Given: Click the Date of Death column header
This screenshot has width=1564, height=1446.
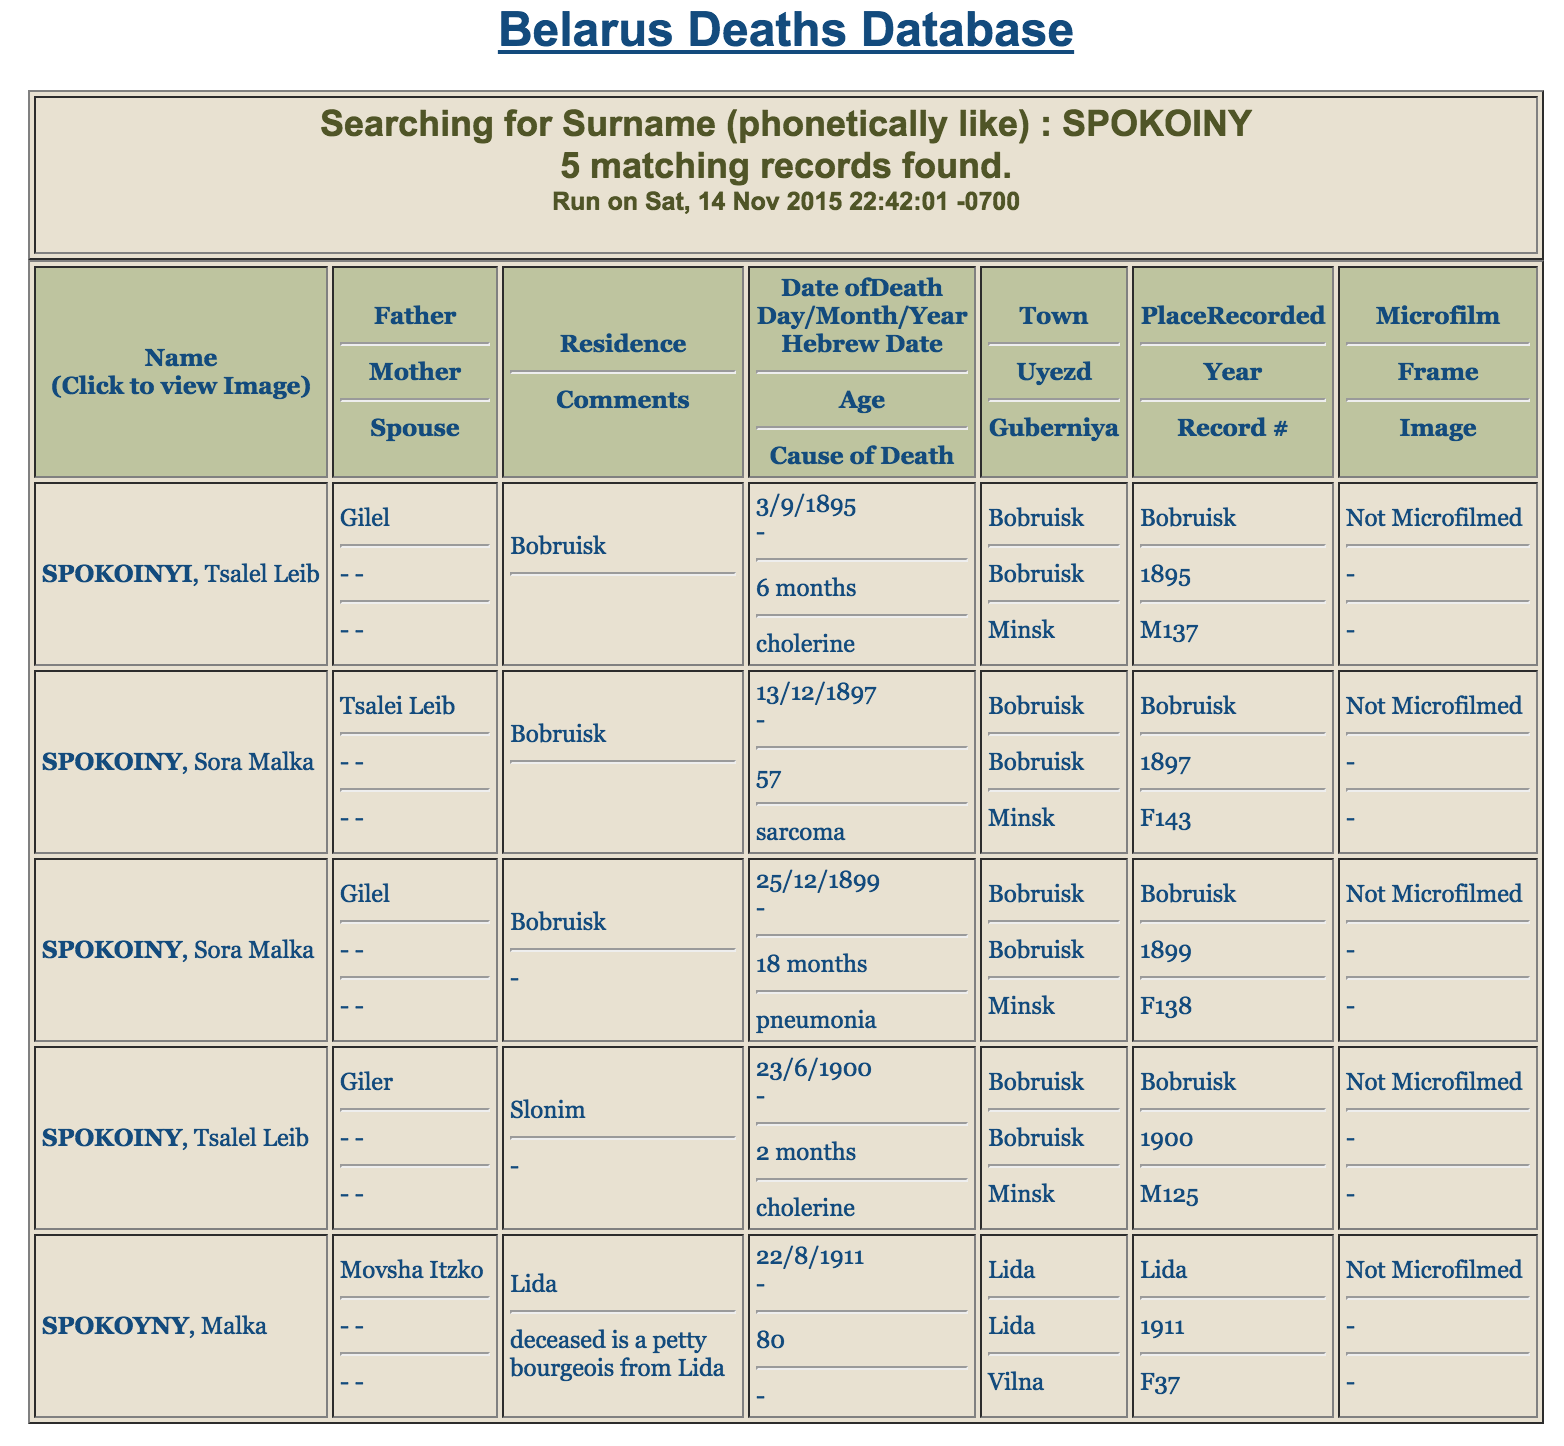Looking at the screenshot, I should tap(861, 301).
